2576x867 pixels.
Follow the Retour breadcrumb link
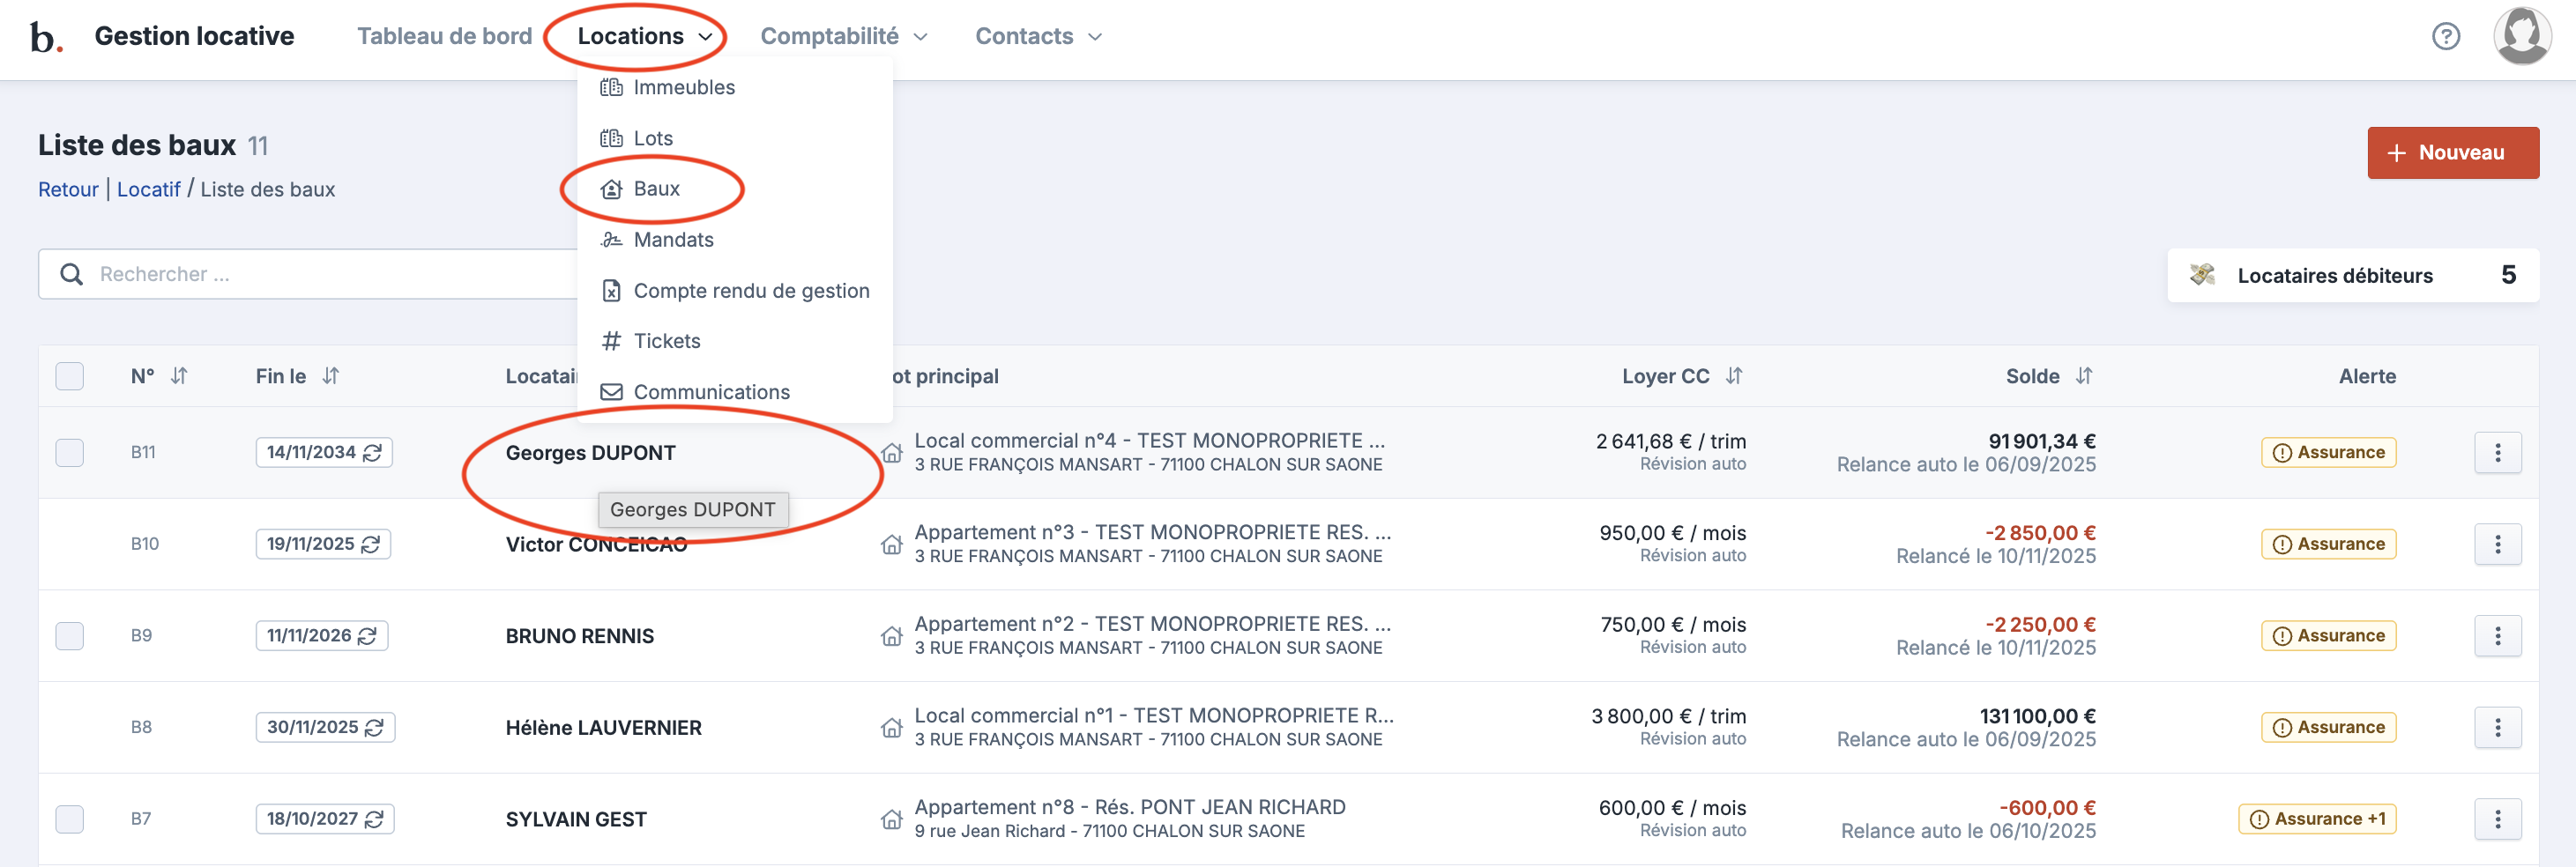click(68, 190)
